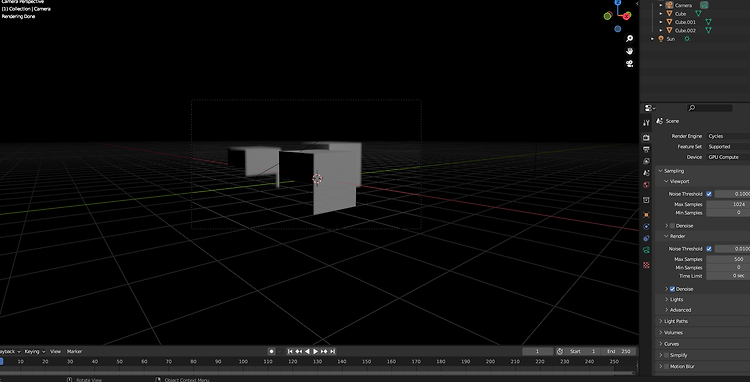The height and width of the screenshot is (382, 750).
Task: Disable the Render Denoise checkbox
Action: pyautogui.click(x=672, y=289)
